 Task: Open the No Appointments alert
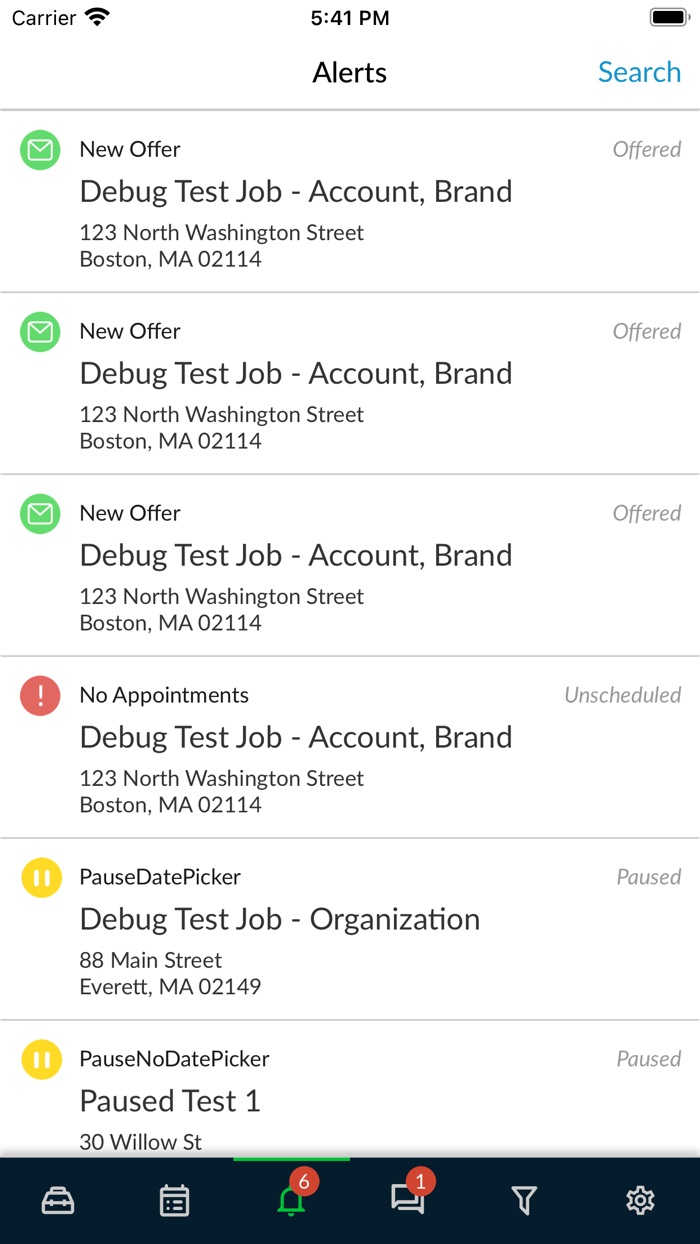tap(296, 738)
